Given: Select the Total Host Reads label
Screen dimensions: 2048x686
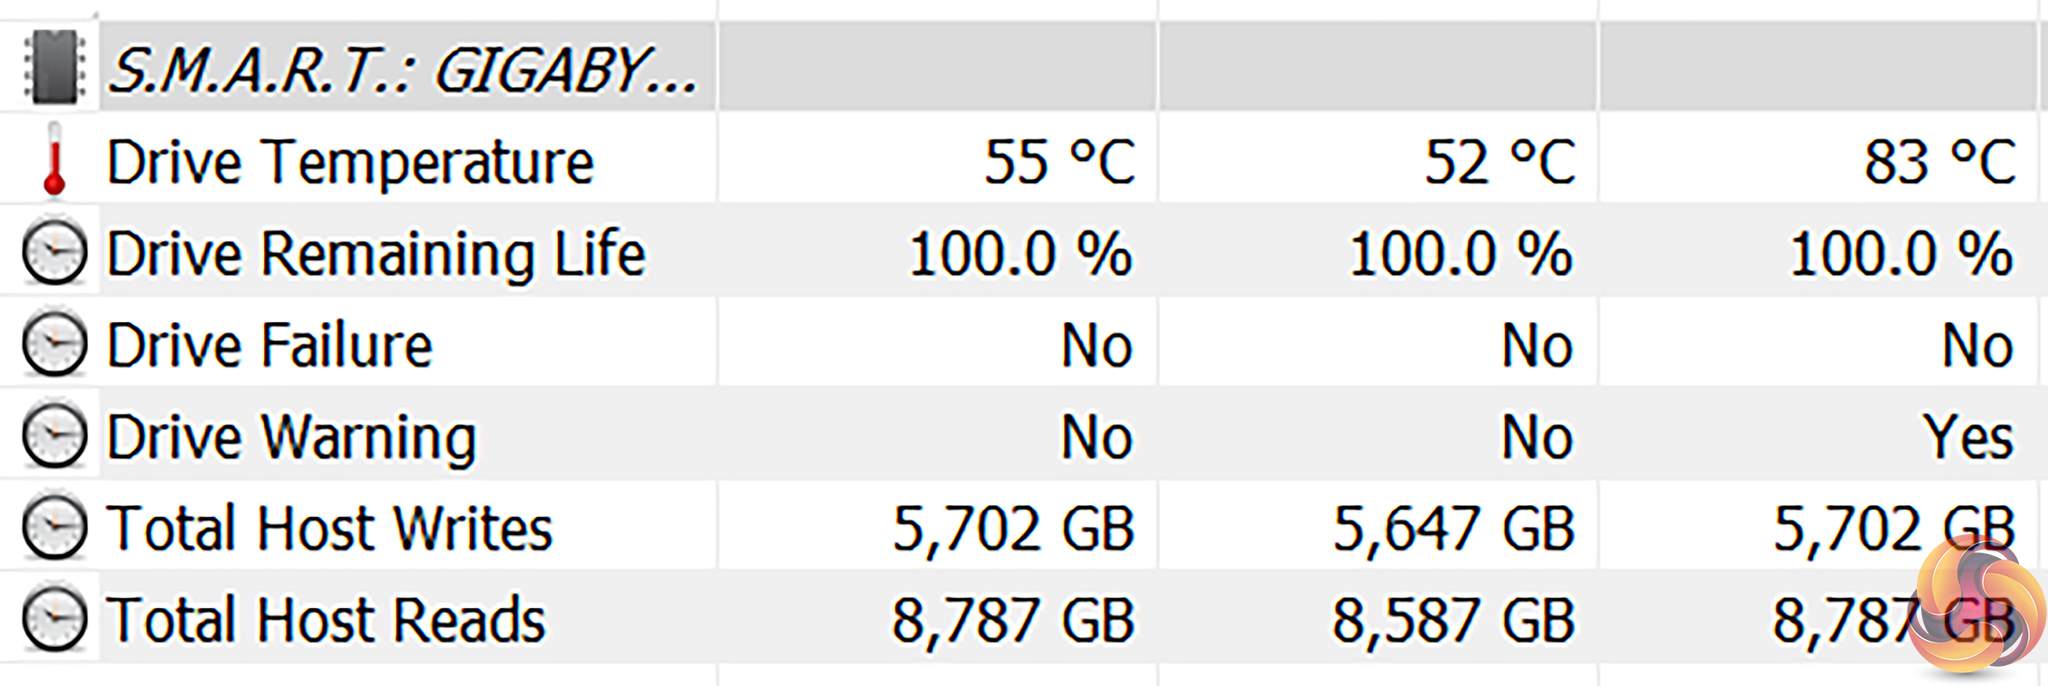Looking at the screenshot, I should click(326, 620).
